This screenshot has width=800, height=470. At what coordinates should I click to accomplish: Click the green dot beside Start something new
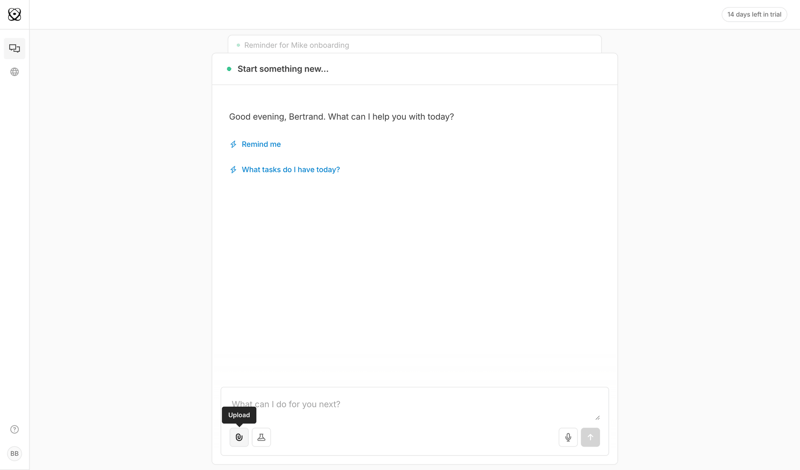pyautogui.click(x=229, y=69)
